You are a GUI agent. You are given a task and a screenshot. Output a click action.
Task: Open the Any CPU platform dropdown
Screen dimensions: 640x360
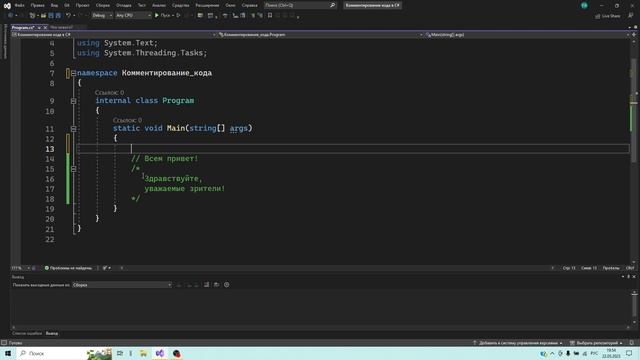click(x=133, y=16)
